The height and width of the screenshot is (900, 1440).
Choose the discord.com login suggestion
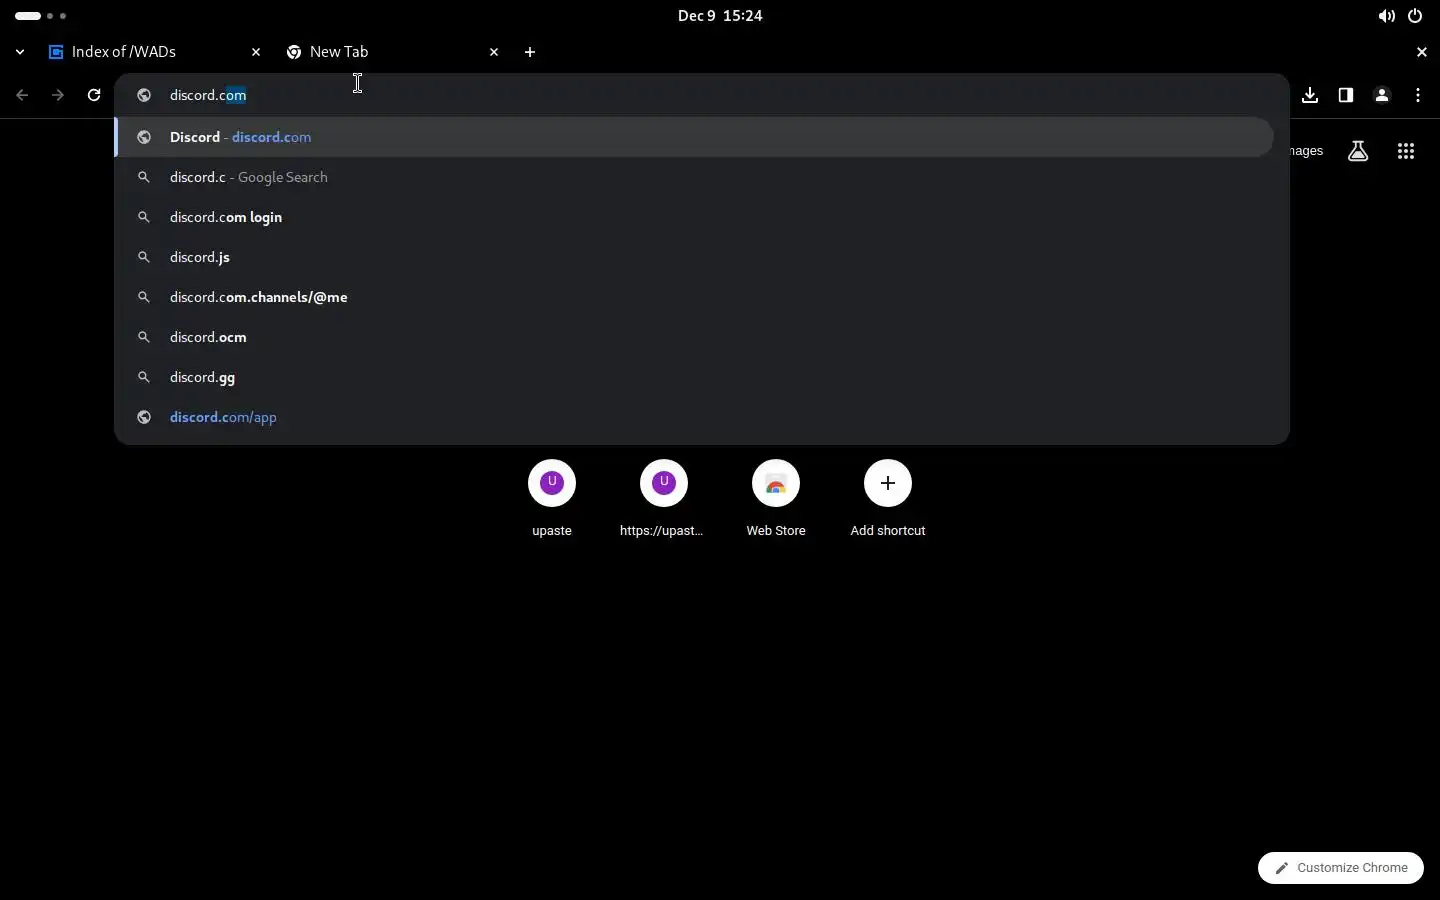(695, 217)
